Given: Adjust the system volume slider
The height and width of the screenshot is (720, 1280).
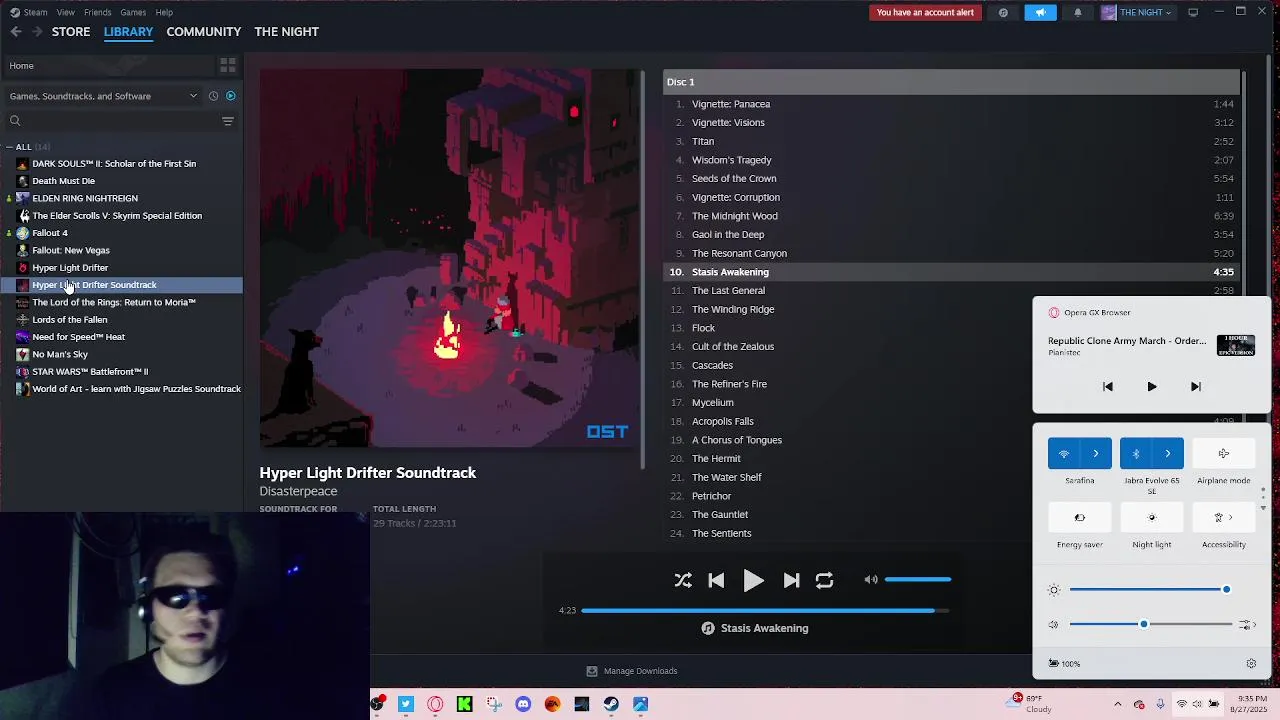Looking at the screenshot, I should [x=1150, y=624].
